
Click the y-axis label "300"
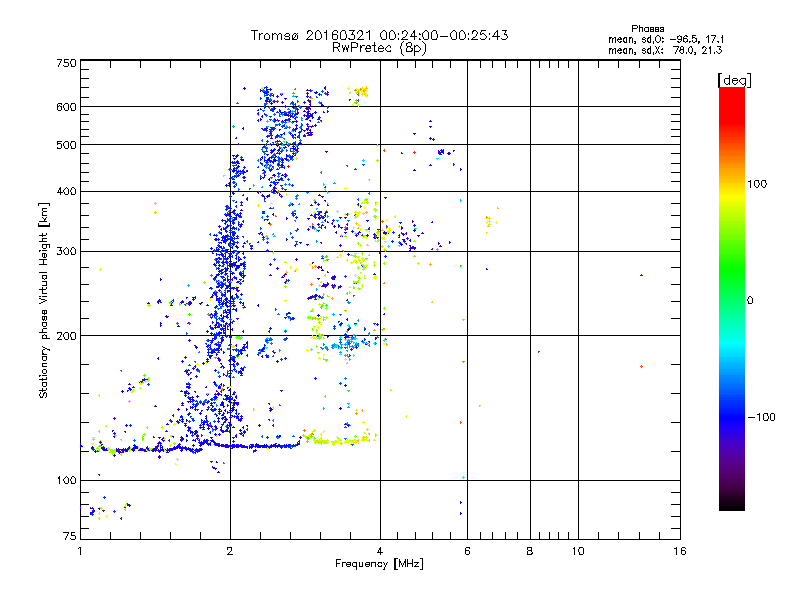tap(66, 252)
